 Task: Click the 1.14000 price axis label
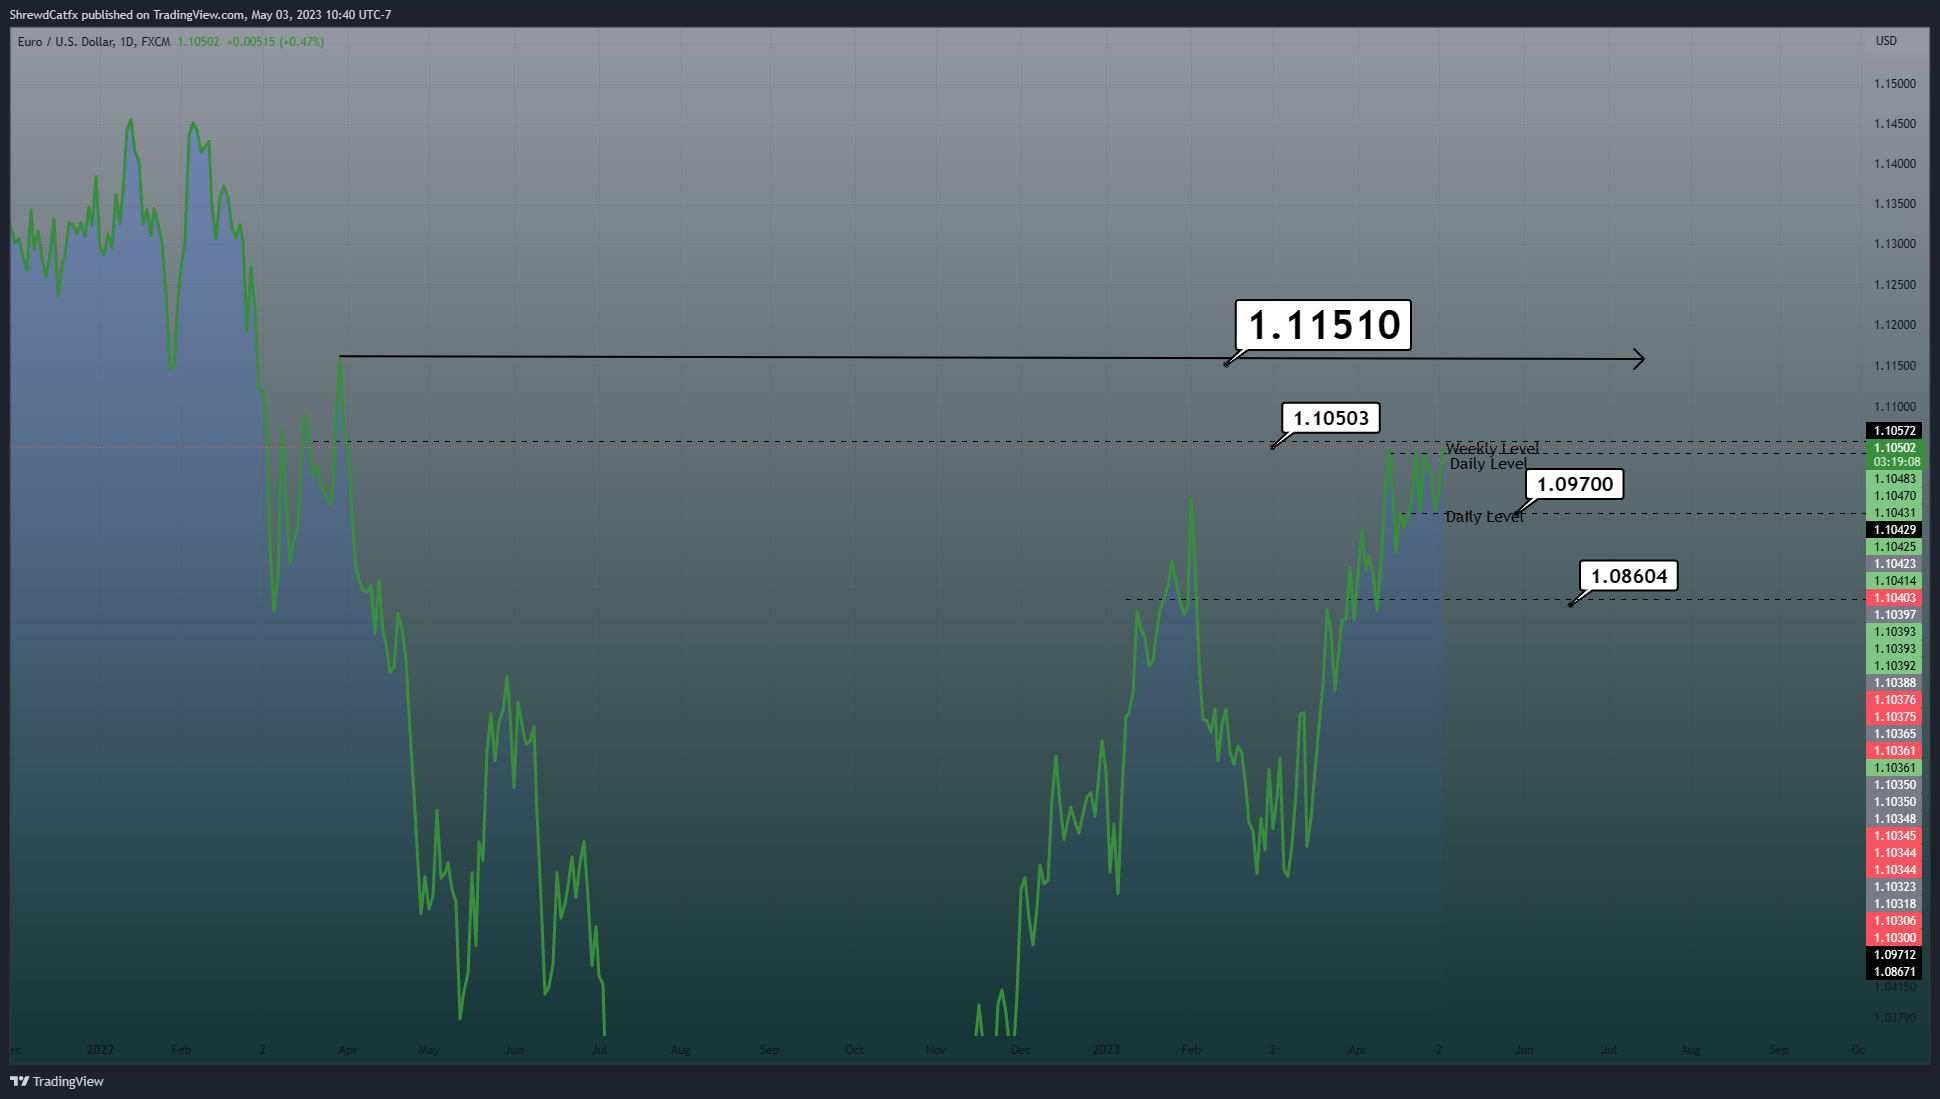pos(1895,164)
